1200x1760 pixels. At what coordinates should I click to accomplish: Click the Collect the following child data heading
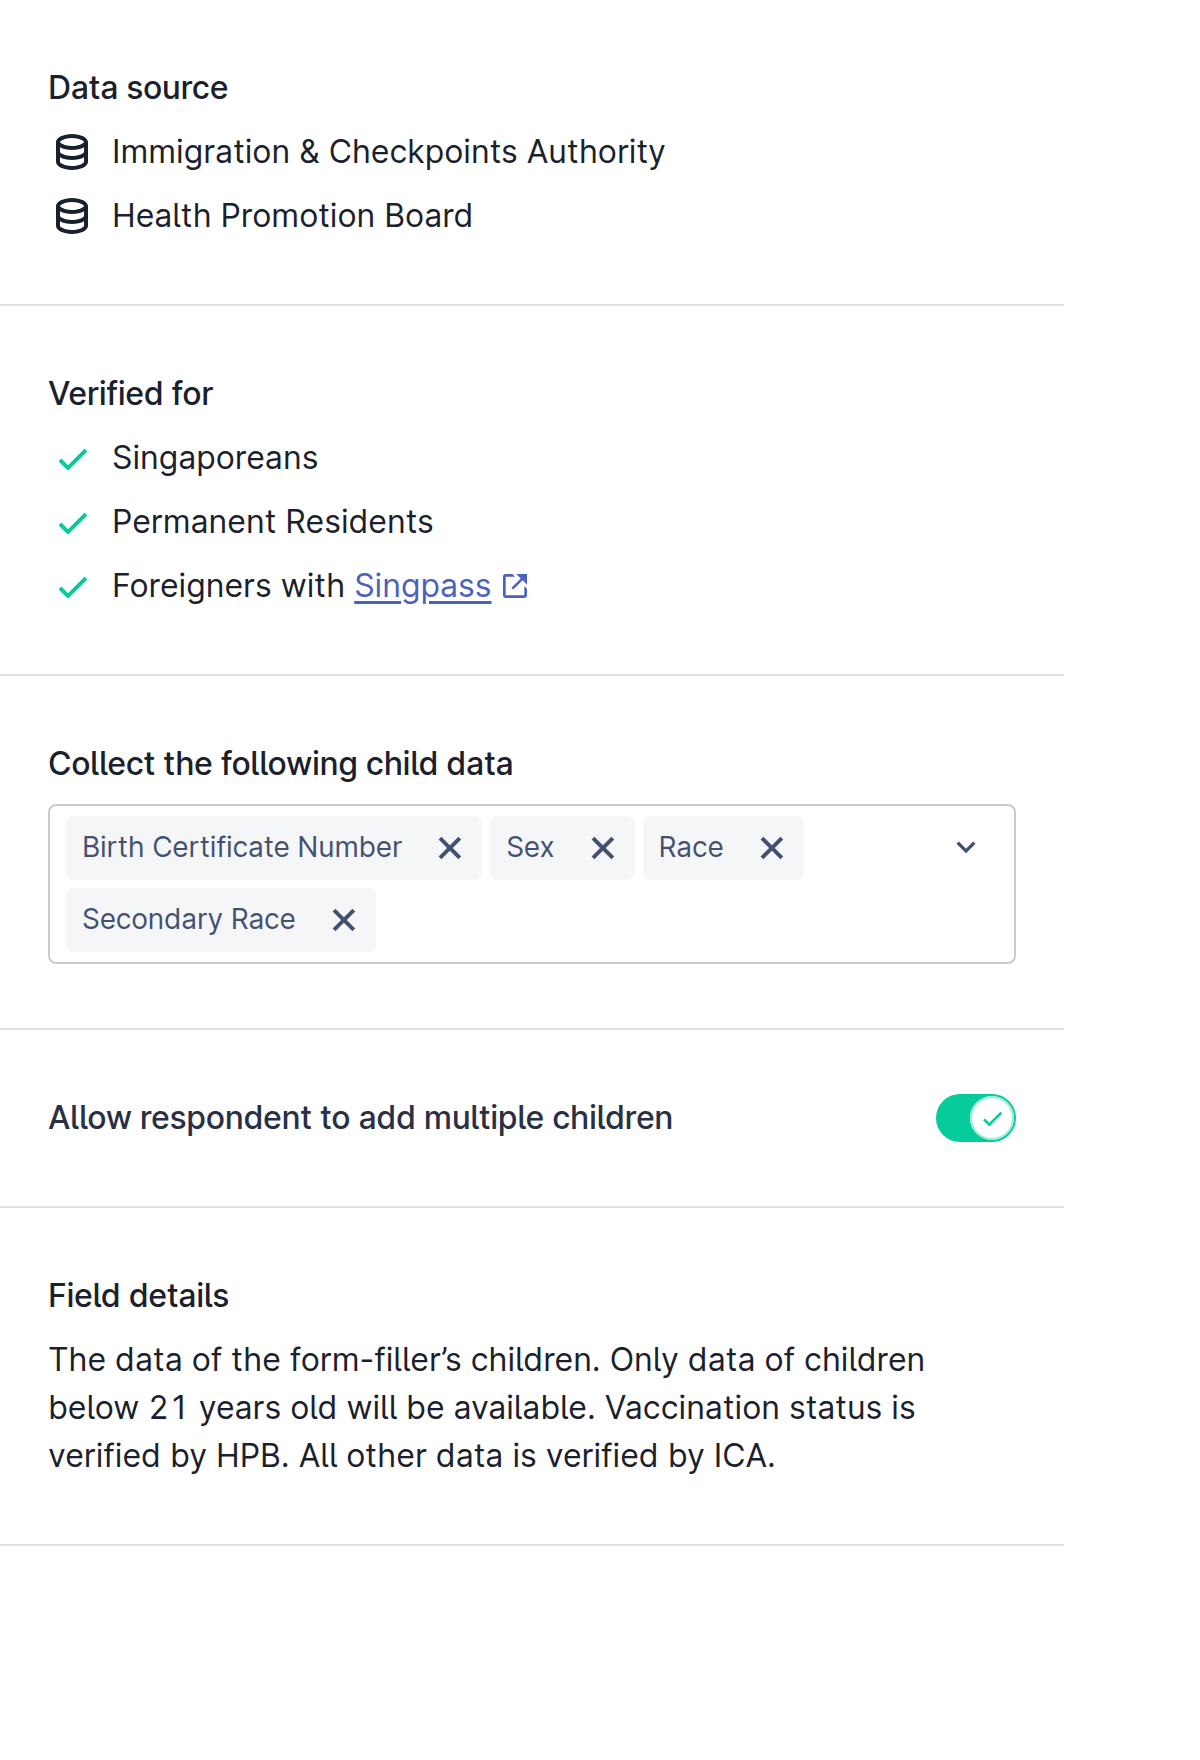pos(281,764)
